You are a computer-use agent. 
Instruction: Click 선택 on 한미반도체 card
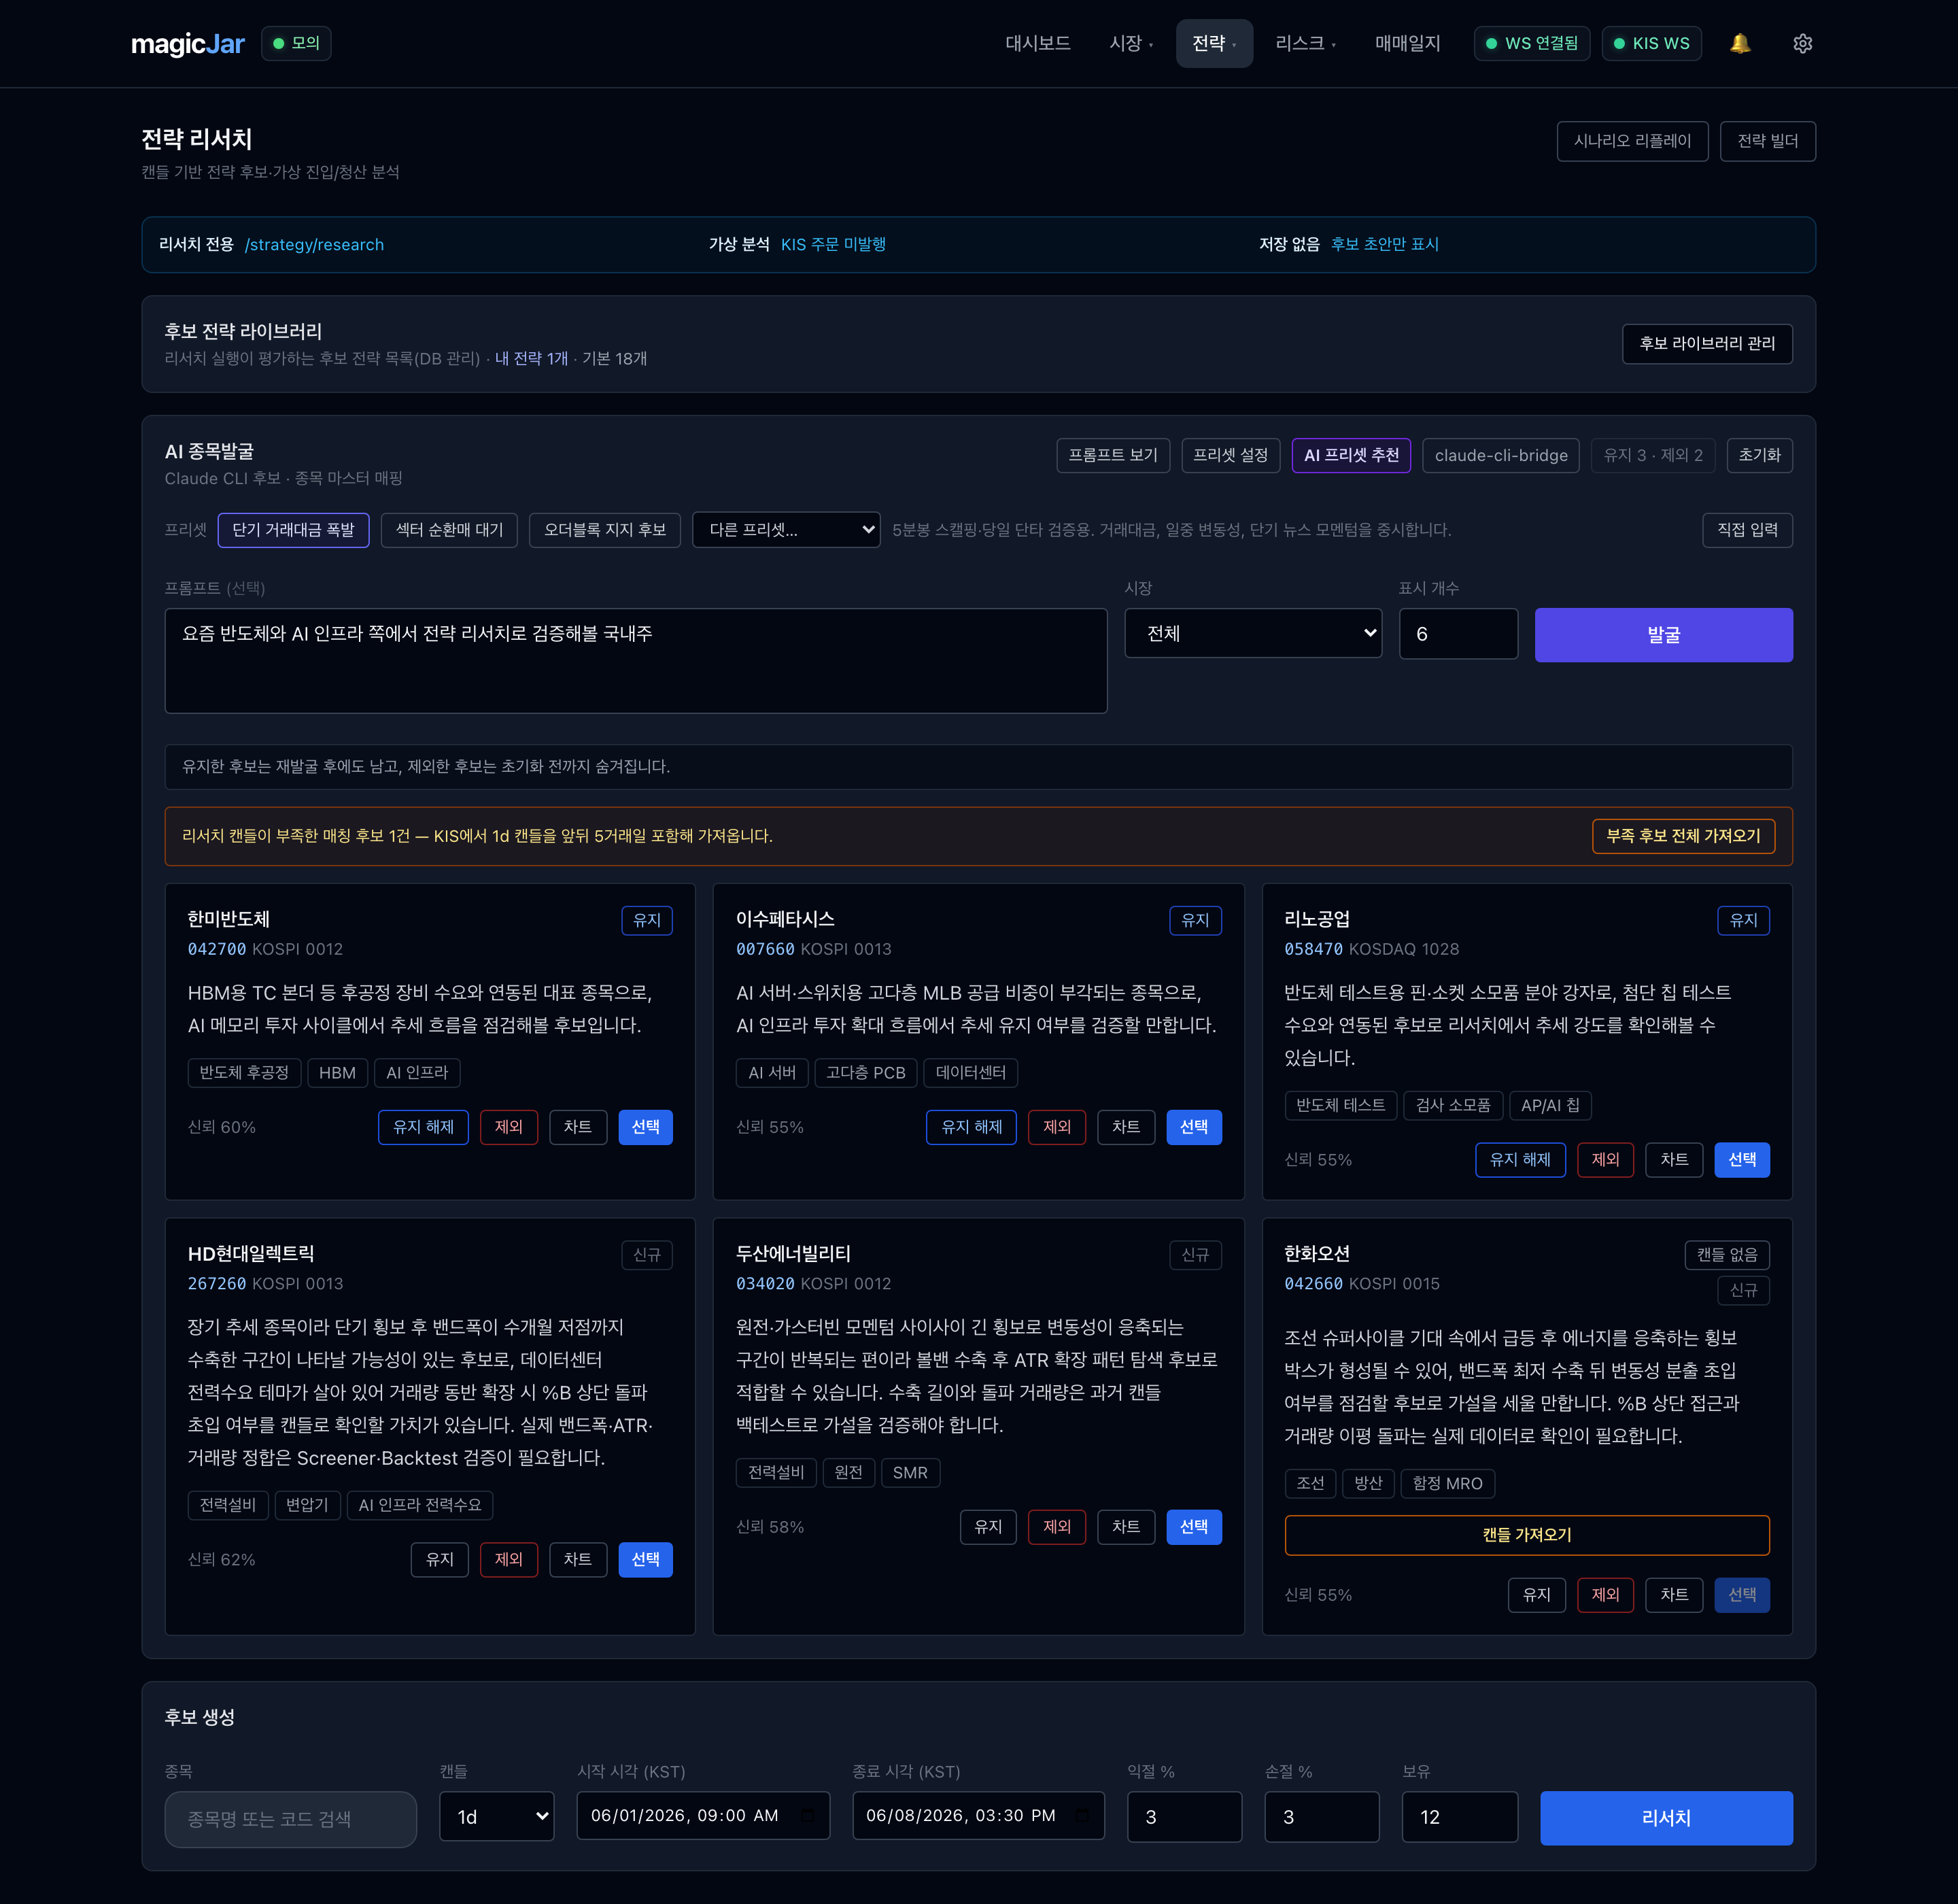pyautogui.click(x=645, y=1127)
